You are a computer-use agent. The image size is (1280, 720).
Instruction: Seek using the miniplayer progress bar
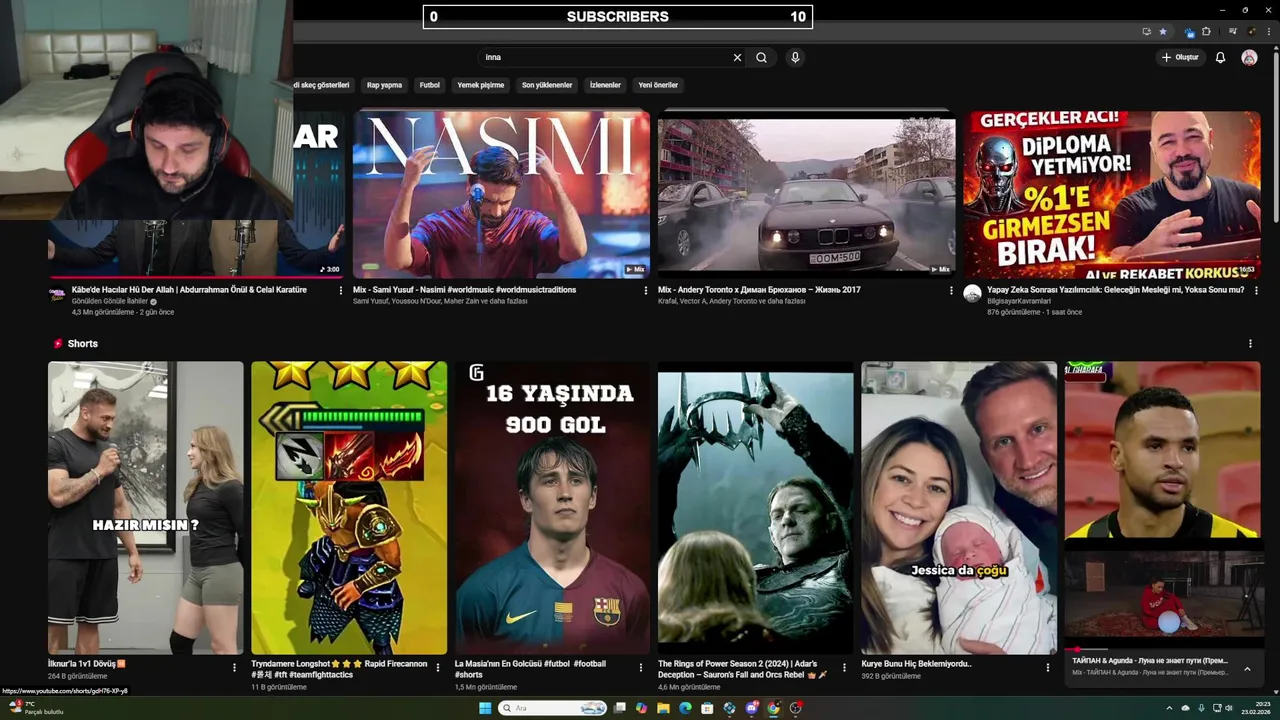[1163, 650]
